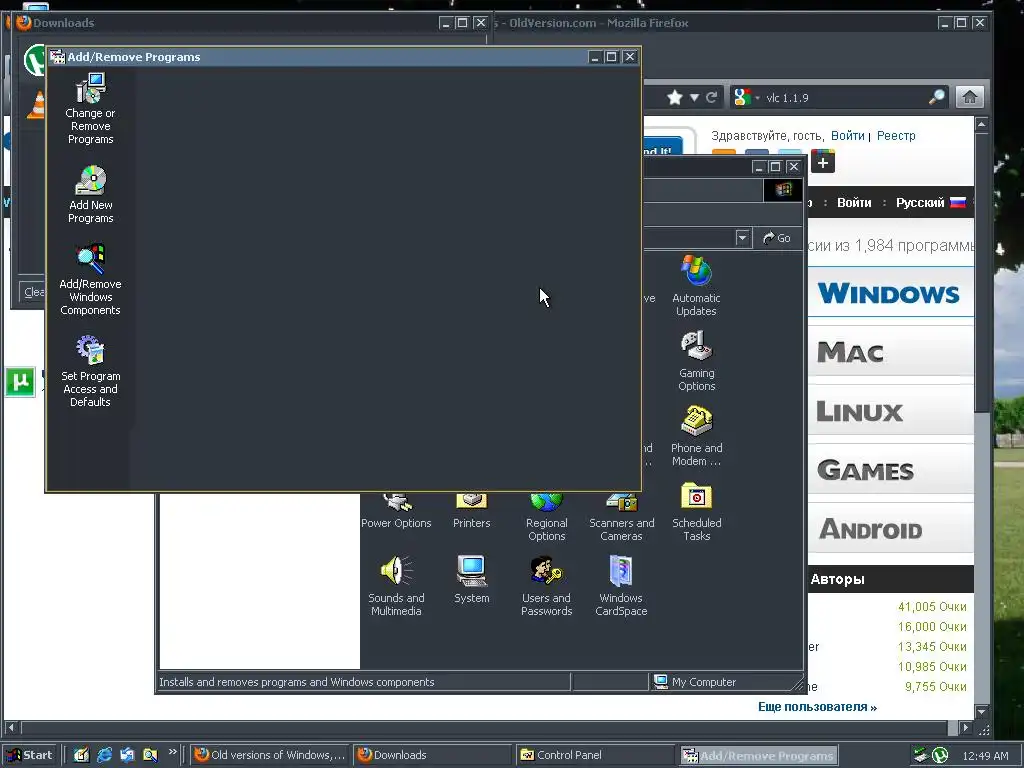Select Windows category on OldVersion site
This screenshot has height=768, width=1024.
coord(889,293)
